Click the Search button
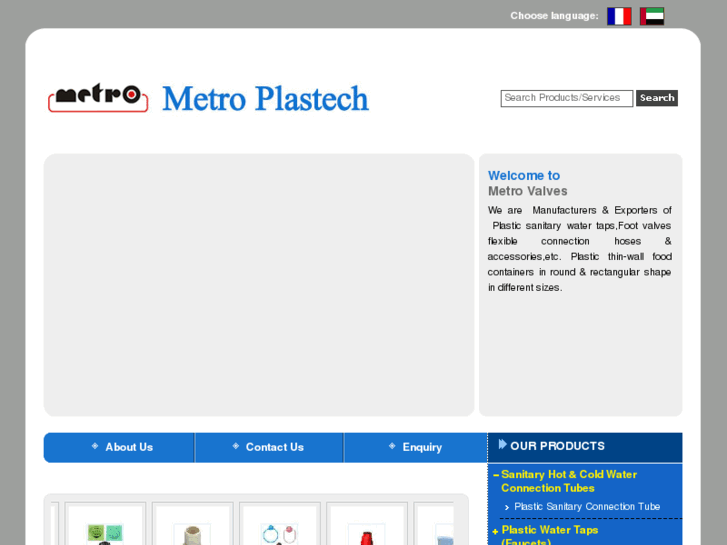This screenshot has width=727, height=545. click(x=657, y=98)
